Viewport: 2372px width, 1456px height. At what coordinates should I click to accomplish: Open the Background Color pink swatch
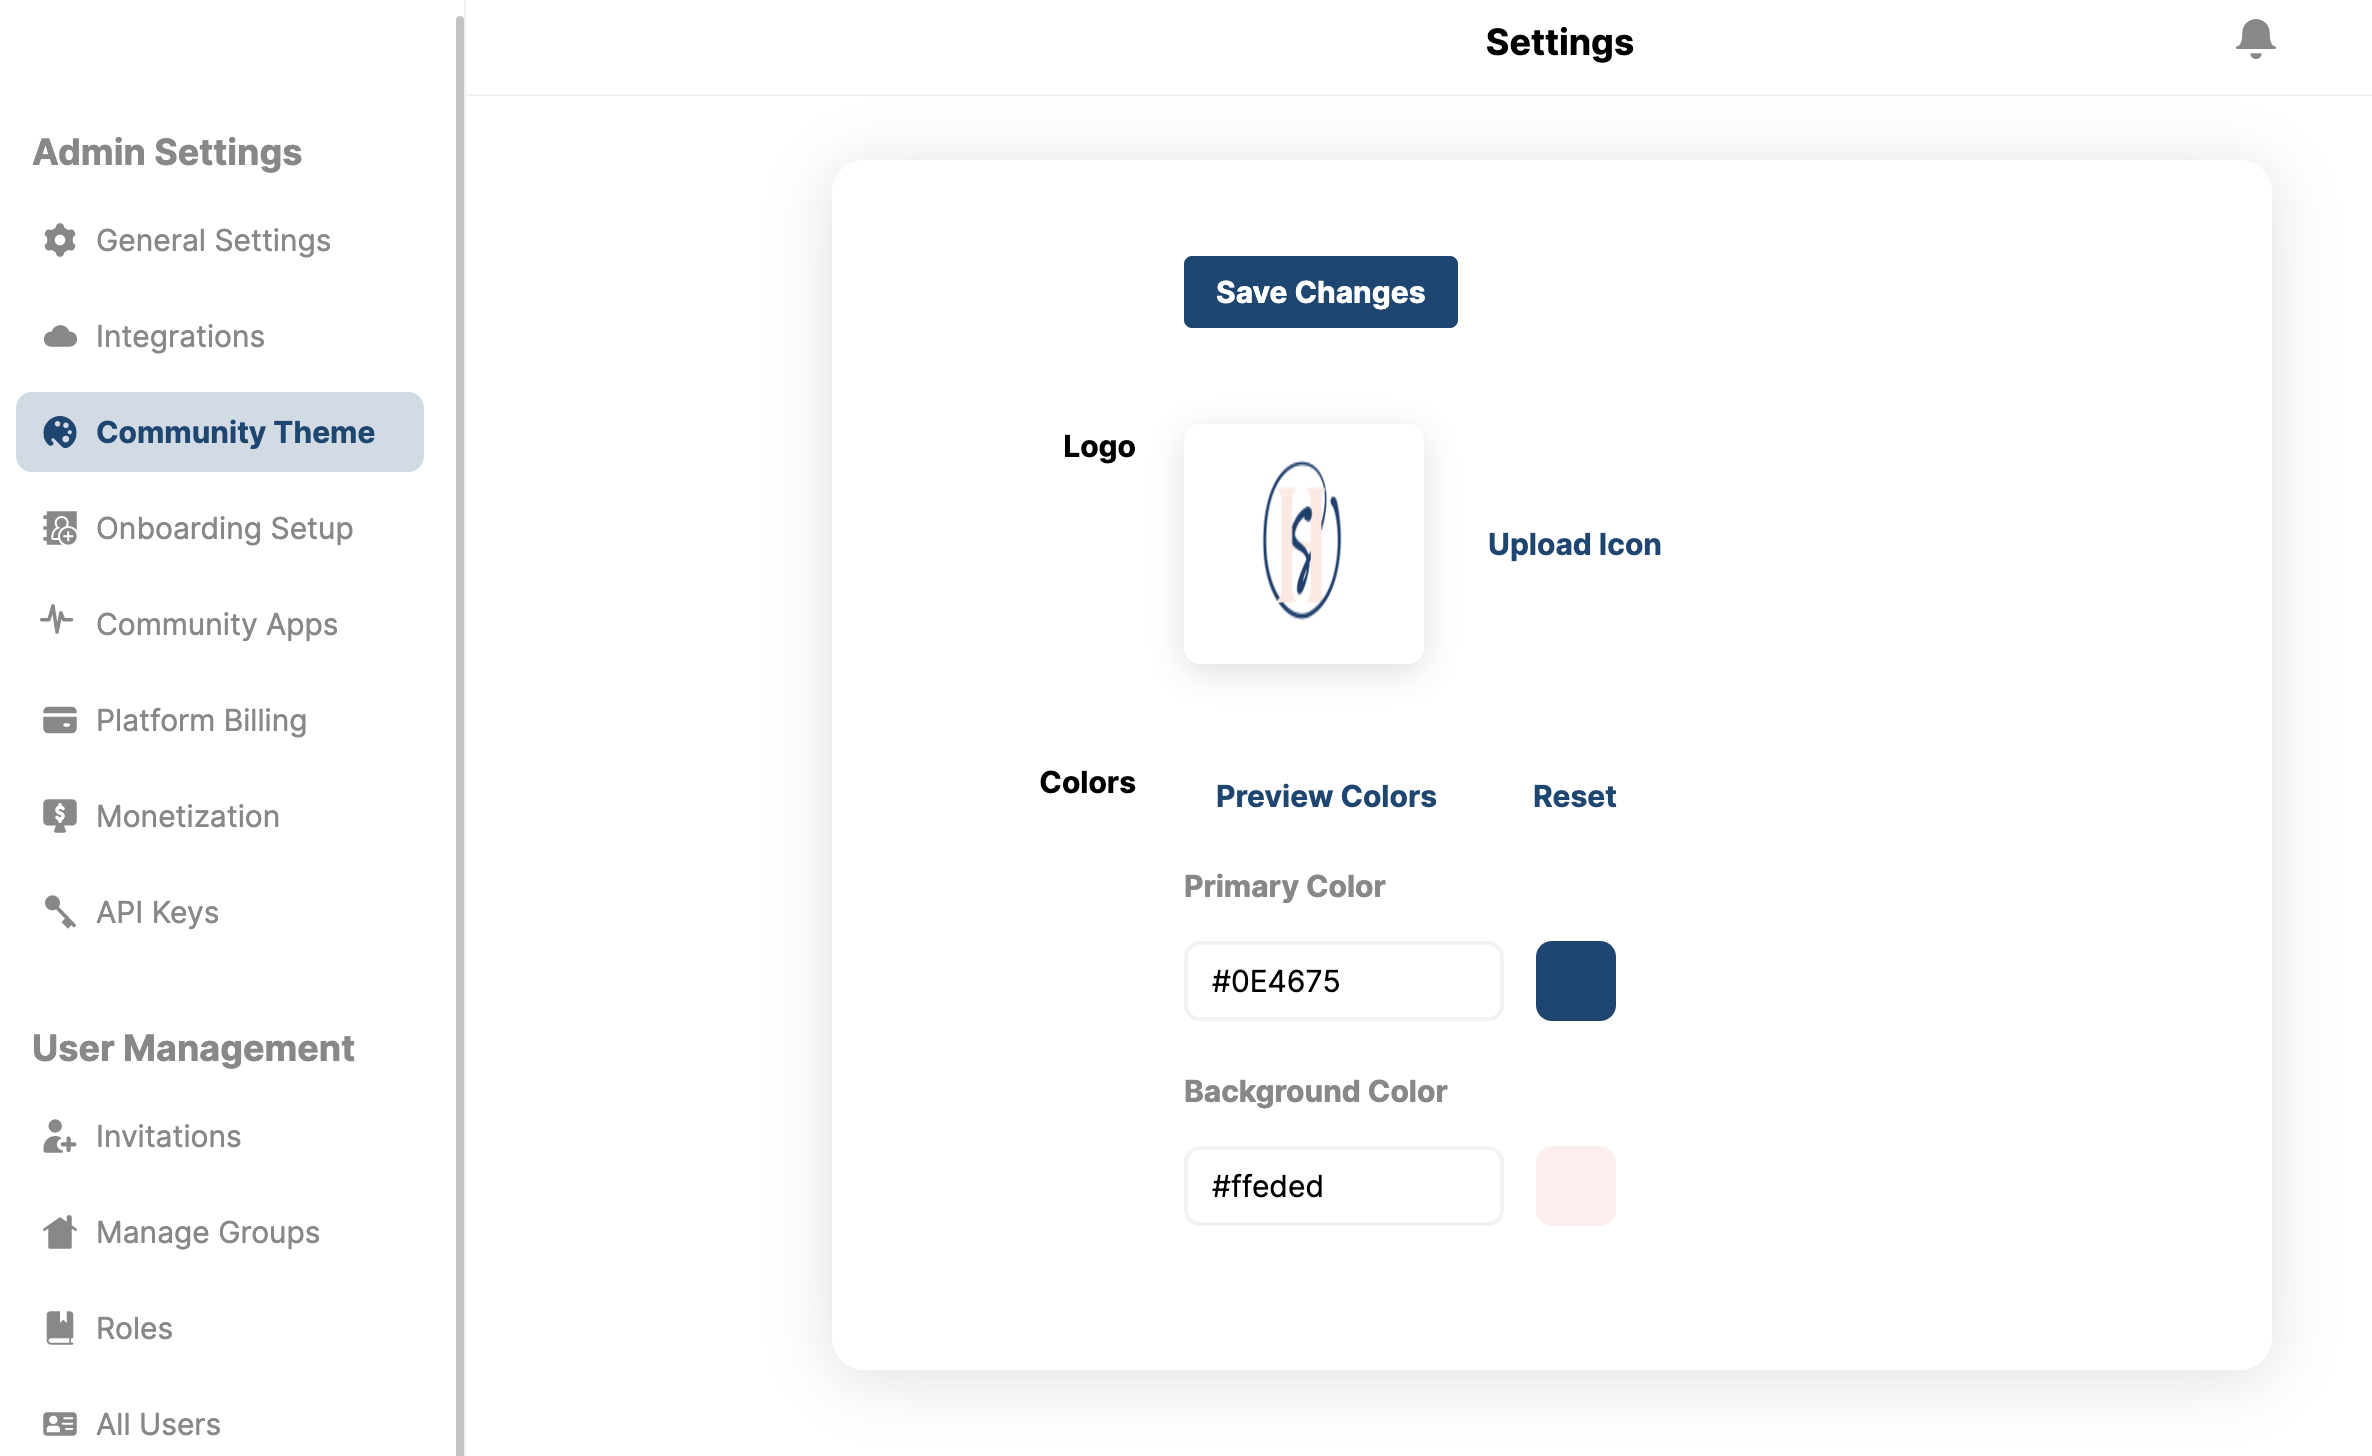1576,1186
